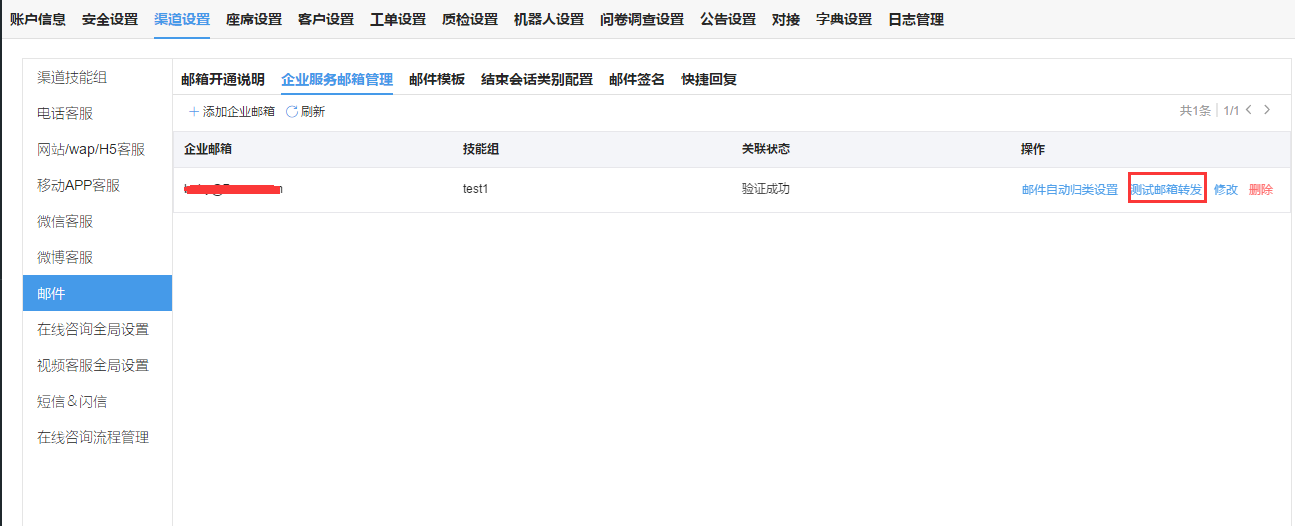1295x526 pixels.
Task: Switch to 结束会话类别配置 tab
Action: tap(537, 79)
